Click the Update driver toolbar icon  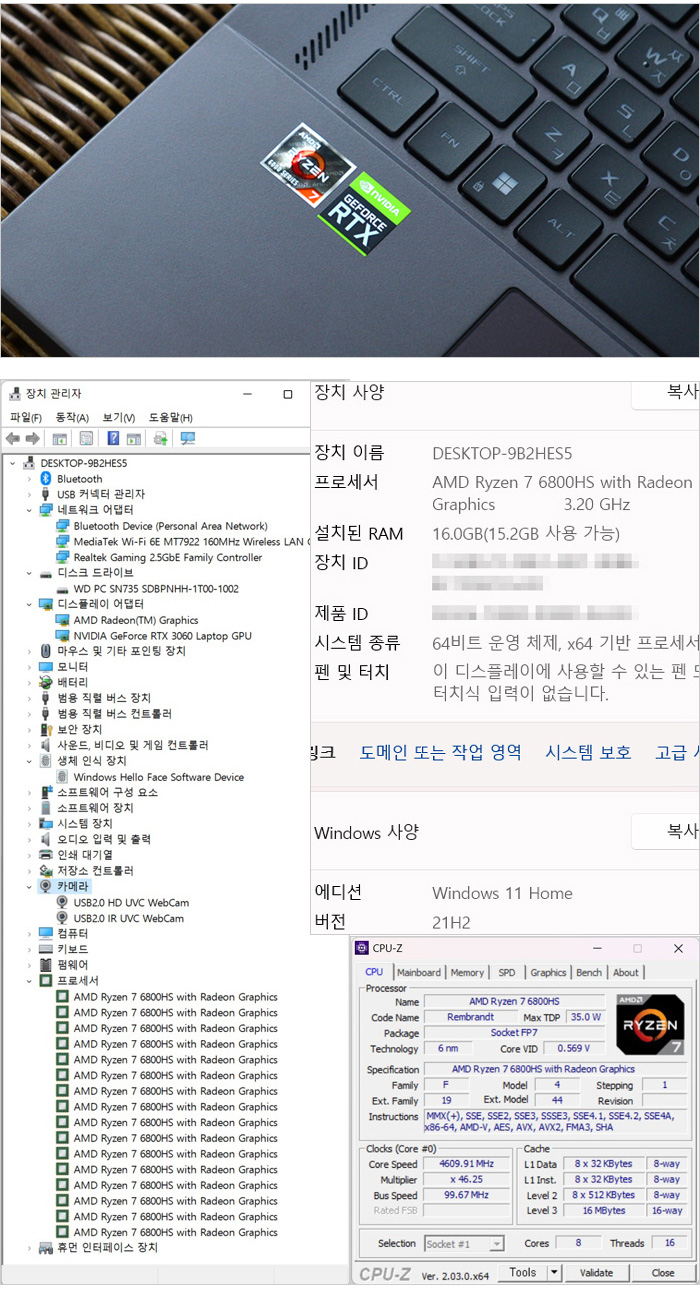click(160, 438)
